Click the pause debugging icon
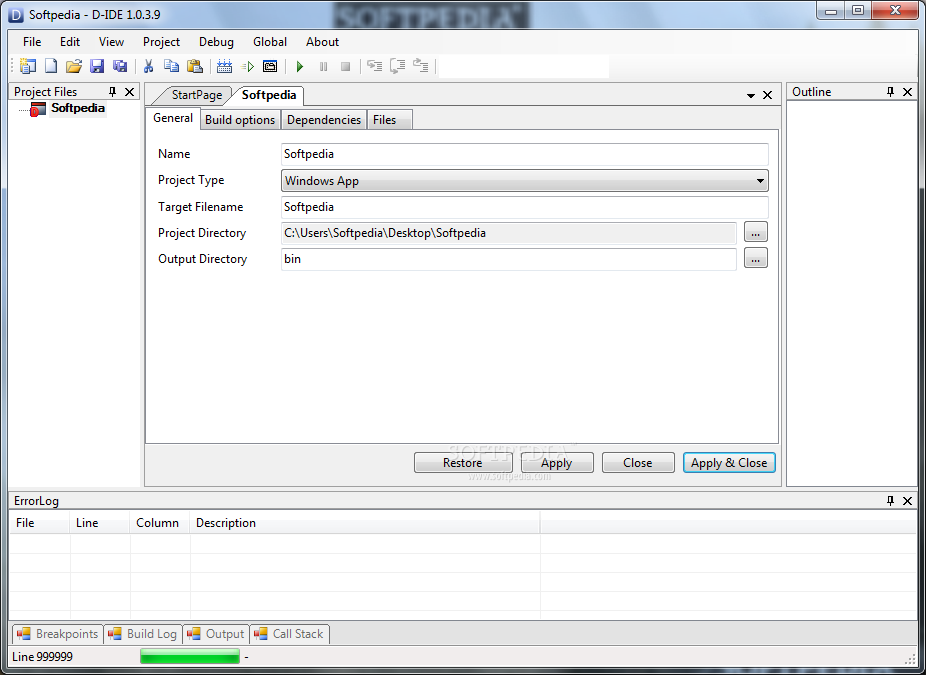 pos(323,67)
